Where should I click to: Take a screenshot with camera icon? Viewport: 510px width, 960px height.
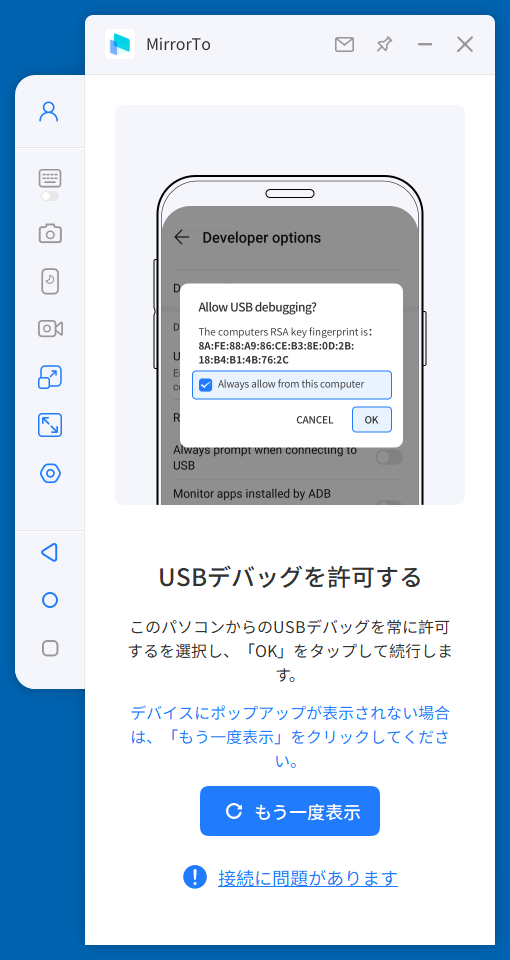tap(50, 233)
